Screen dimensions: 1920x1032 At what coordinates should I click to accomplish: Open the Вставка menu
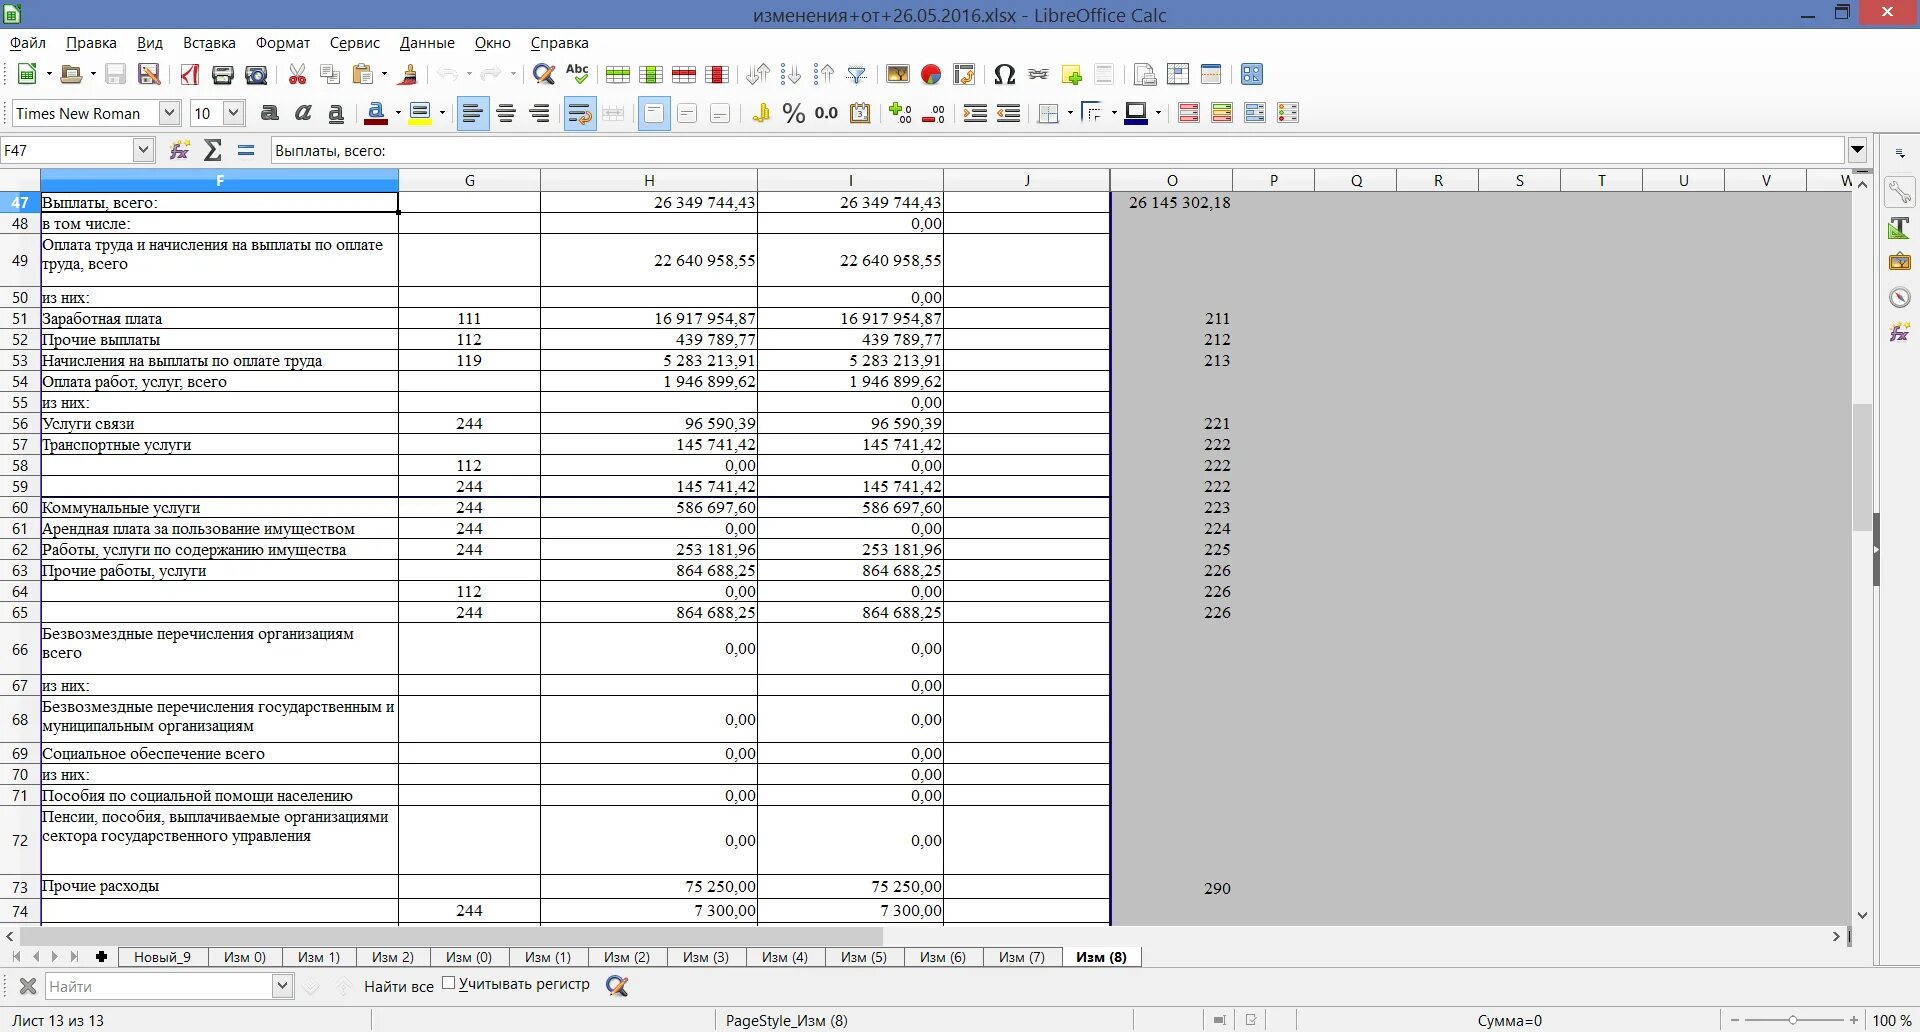(x=209, y=43)
